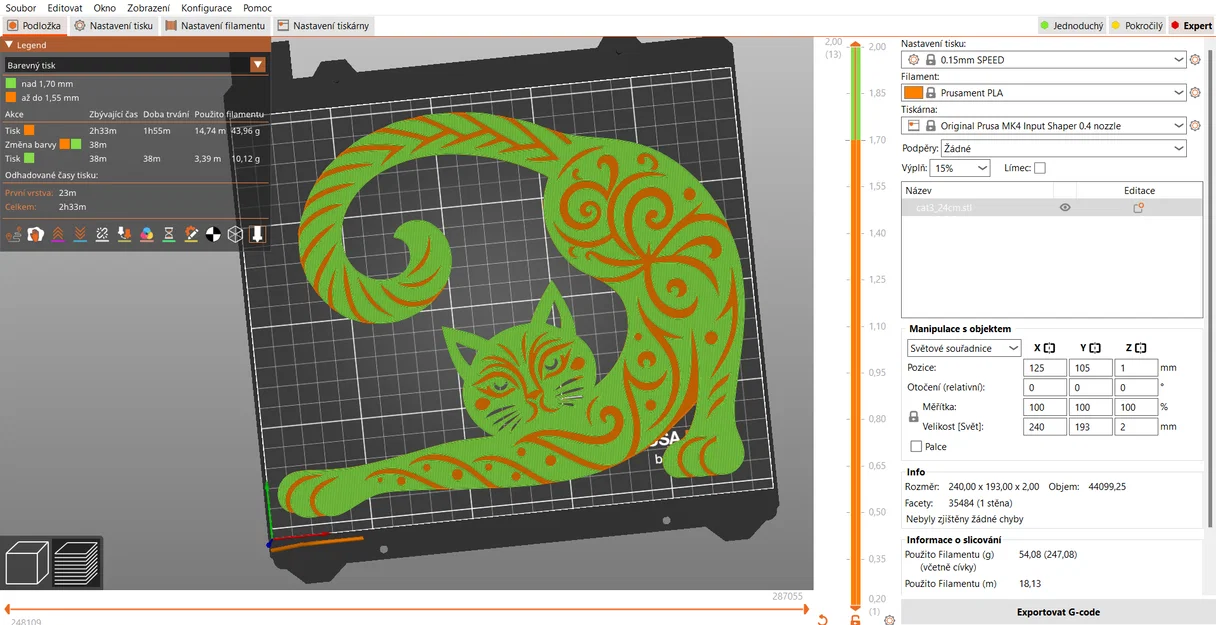This screenshot has height=625, width=1216.
Task: Open the Filament preset dropdown
Action: (1044, 93)
